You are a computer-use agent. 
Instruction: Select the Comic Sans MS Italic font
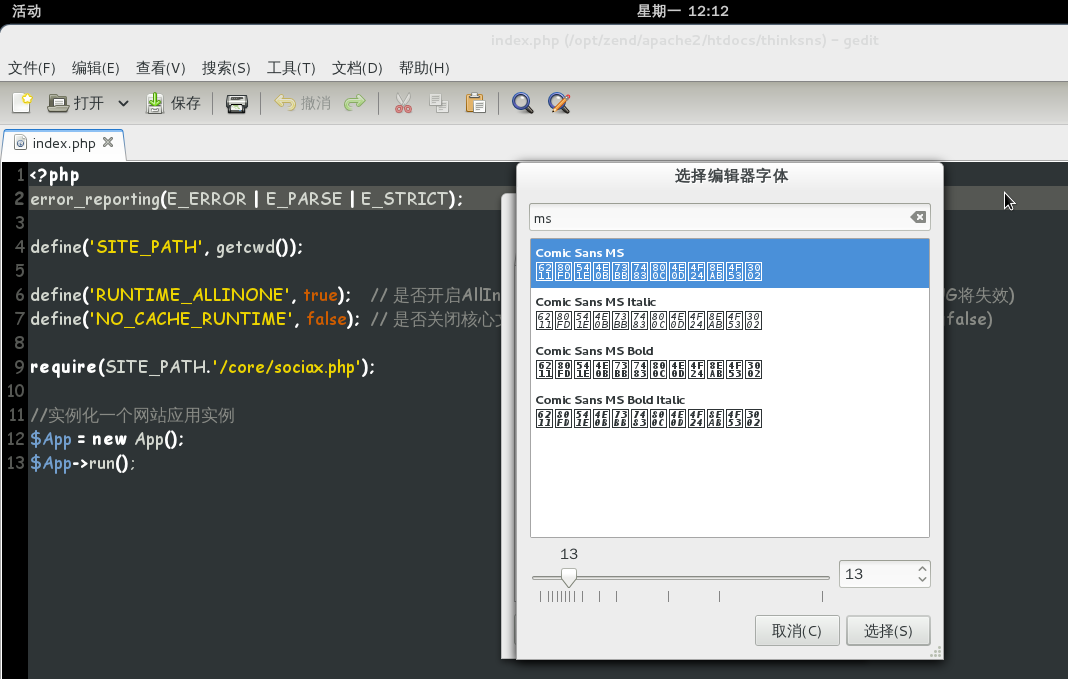point(729,312)
